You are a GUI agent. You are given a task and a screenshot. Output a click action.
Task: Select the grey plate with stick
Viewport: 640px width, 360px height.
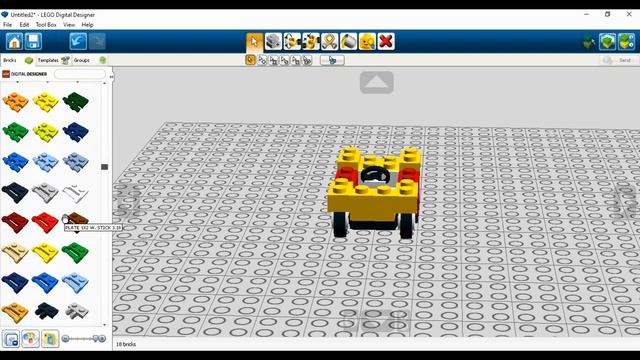click(45, 192)
